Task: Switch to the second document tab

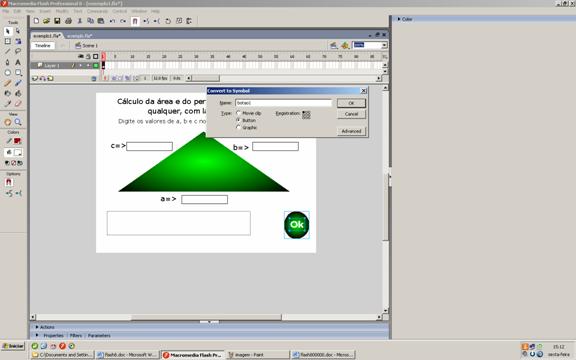Action: click(x=79, y=36)
